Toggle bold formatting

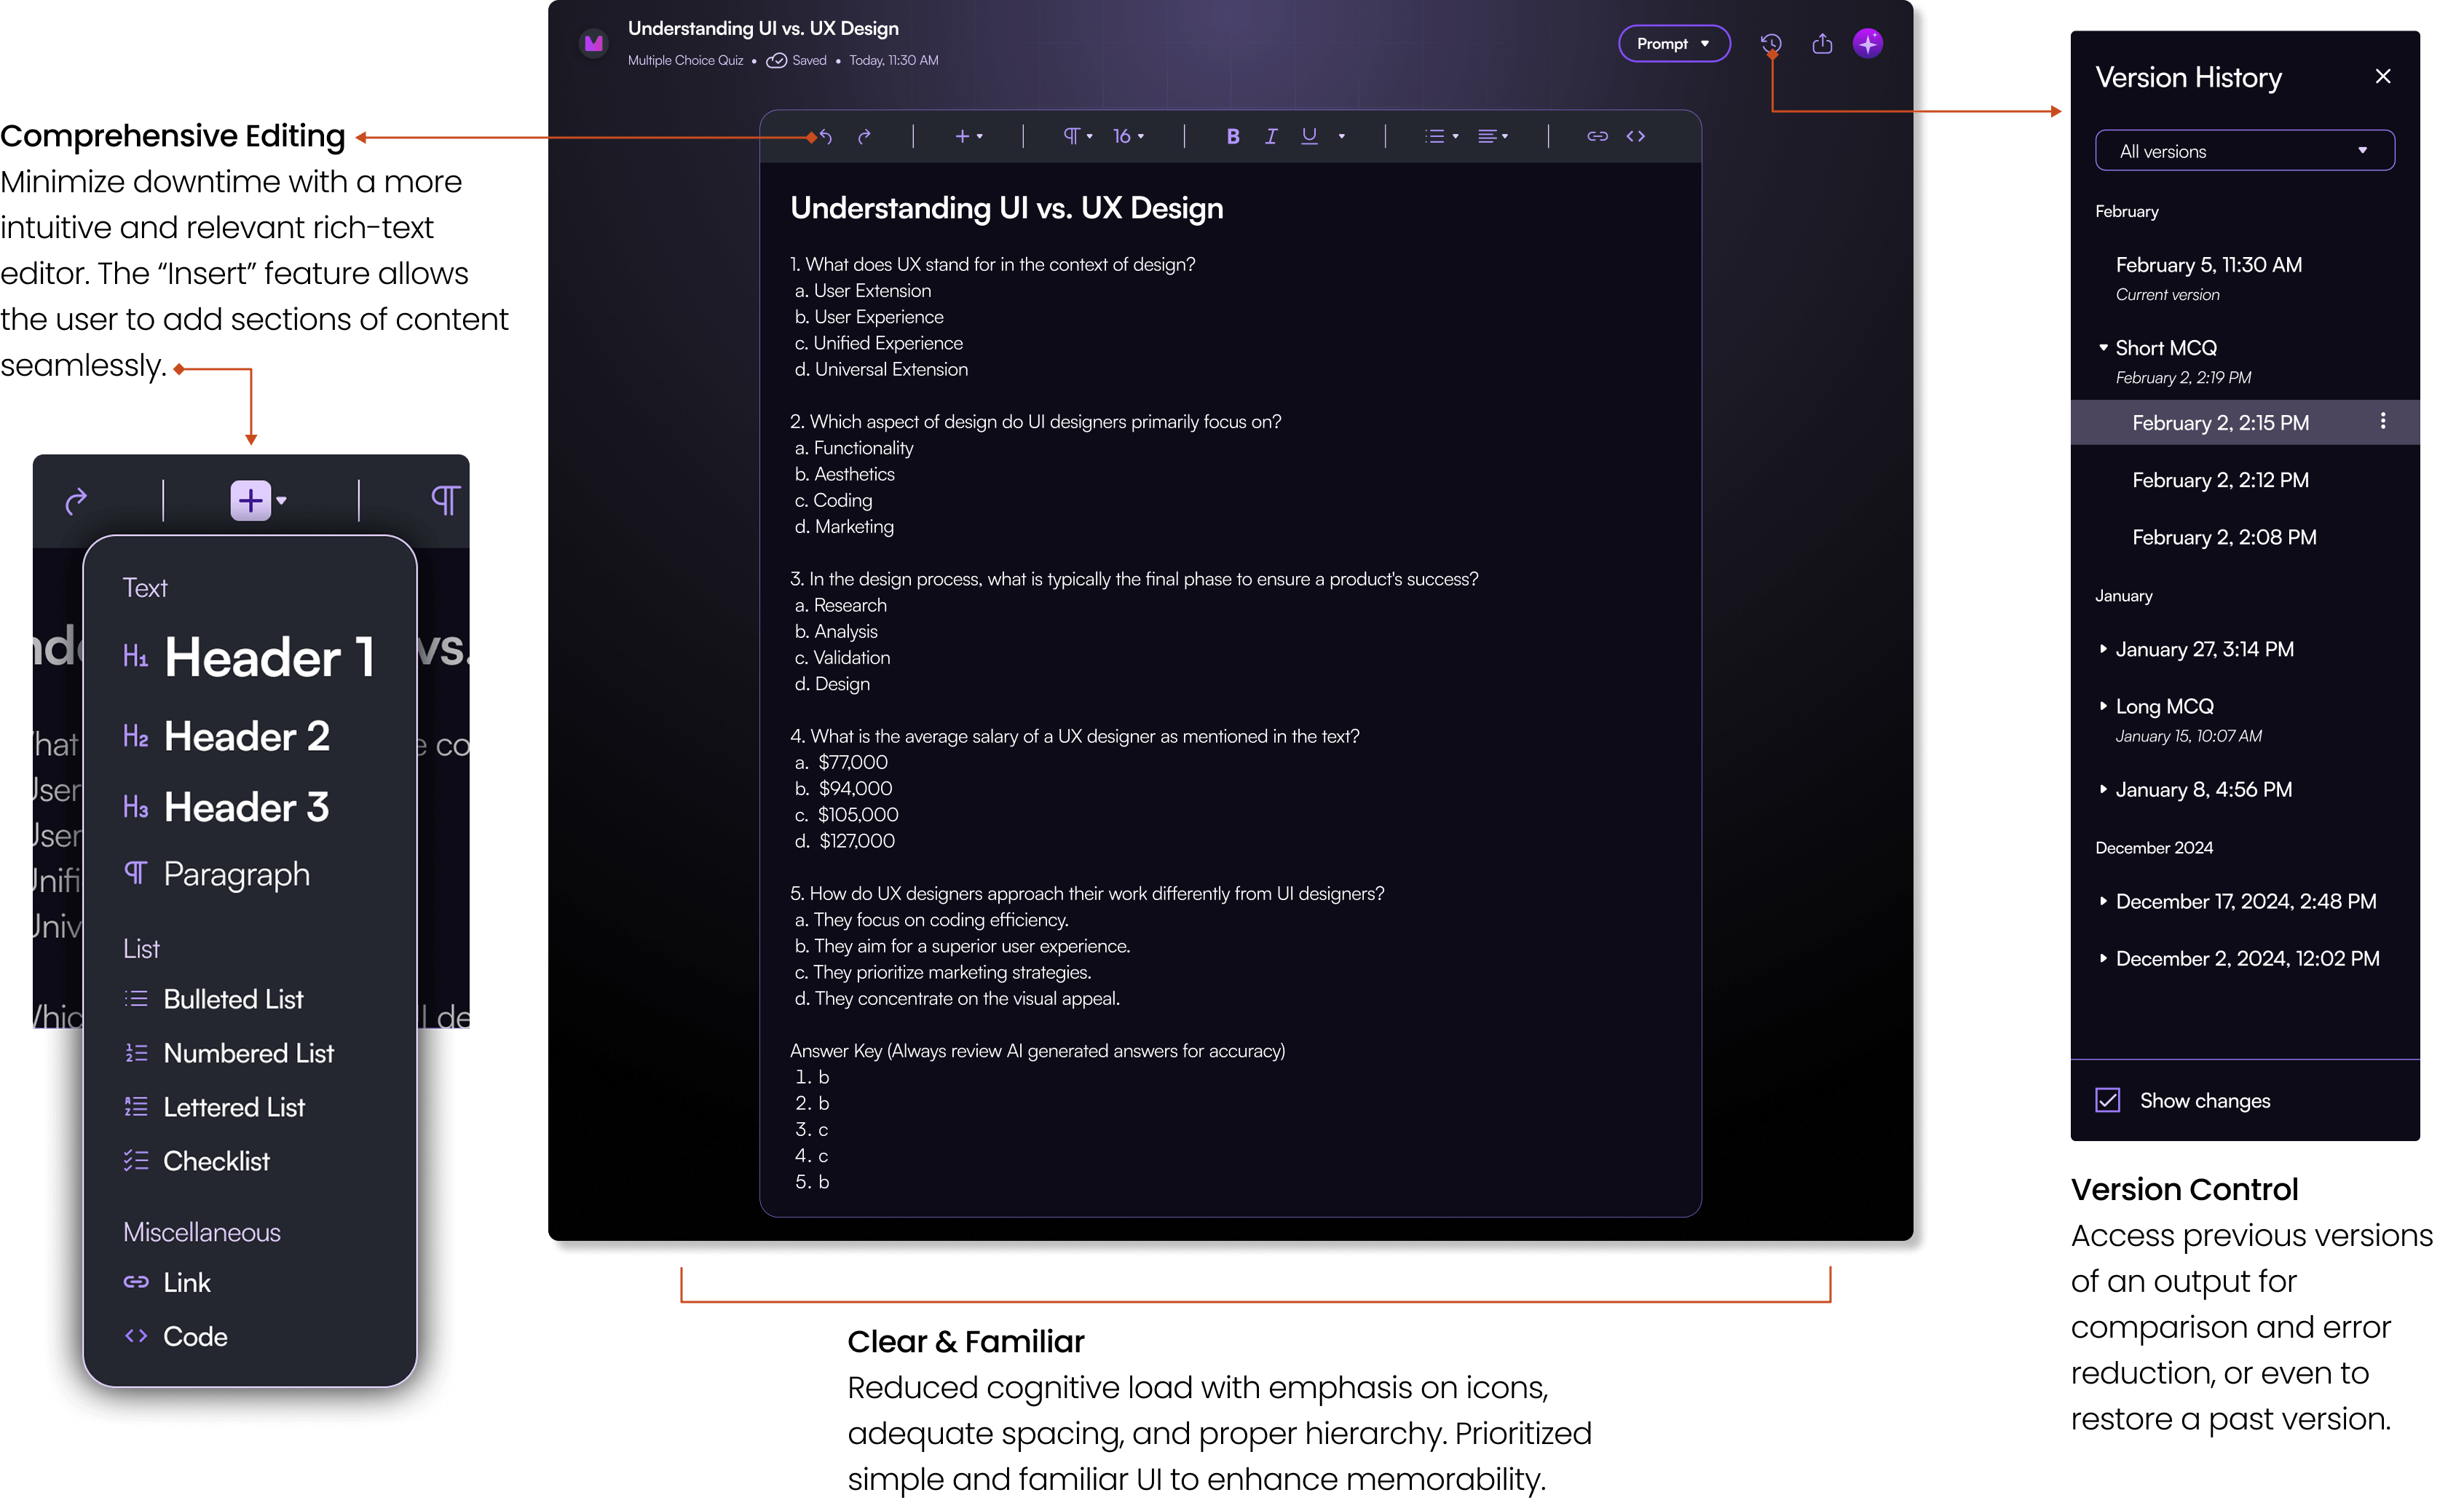1233,136
